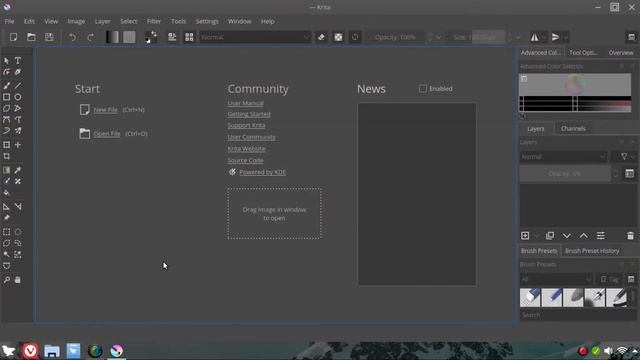Switch to the Brush Preset History tab
This screenshot has width=640, height=360.
pyautogui.click(x=592, y=251)
